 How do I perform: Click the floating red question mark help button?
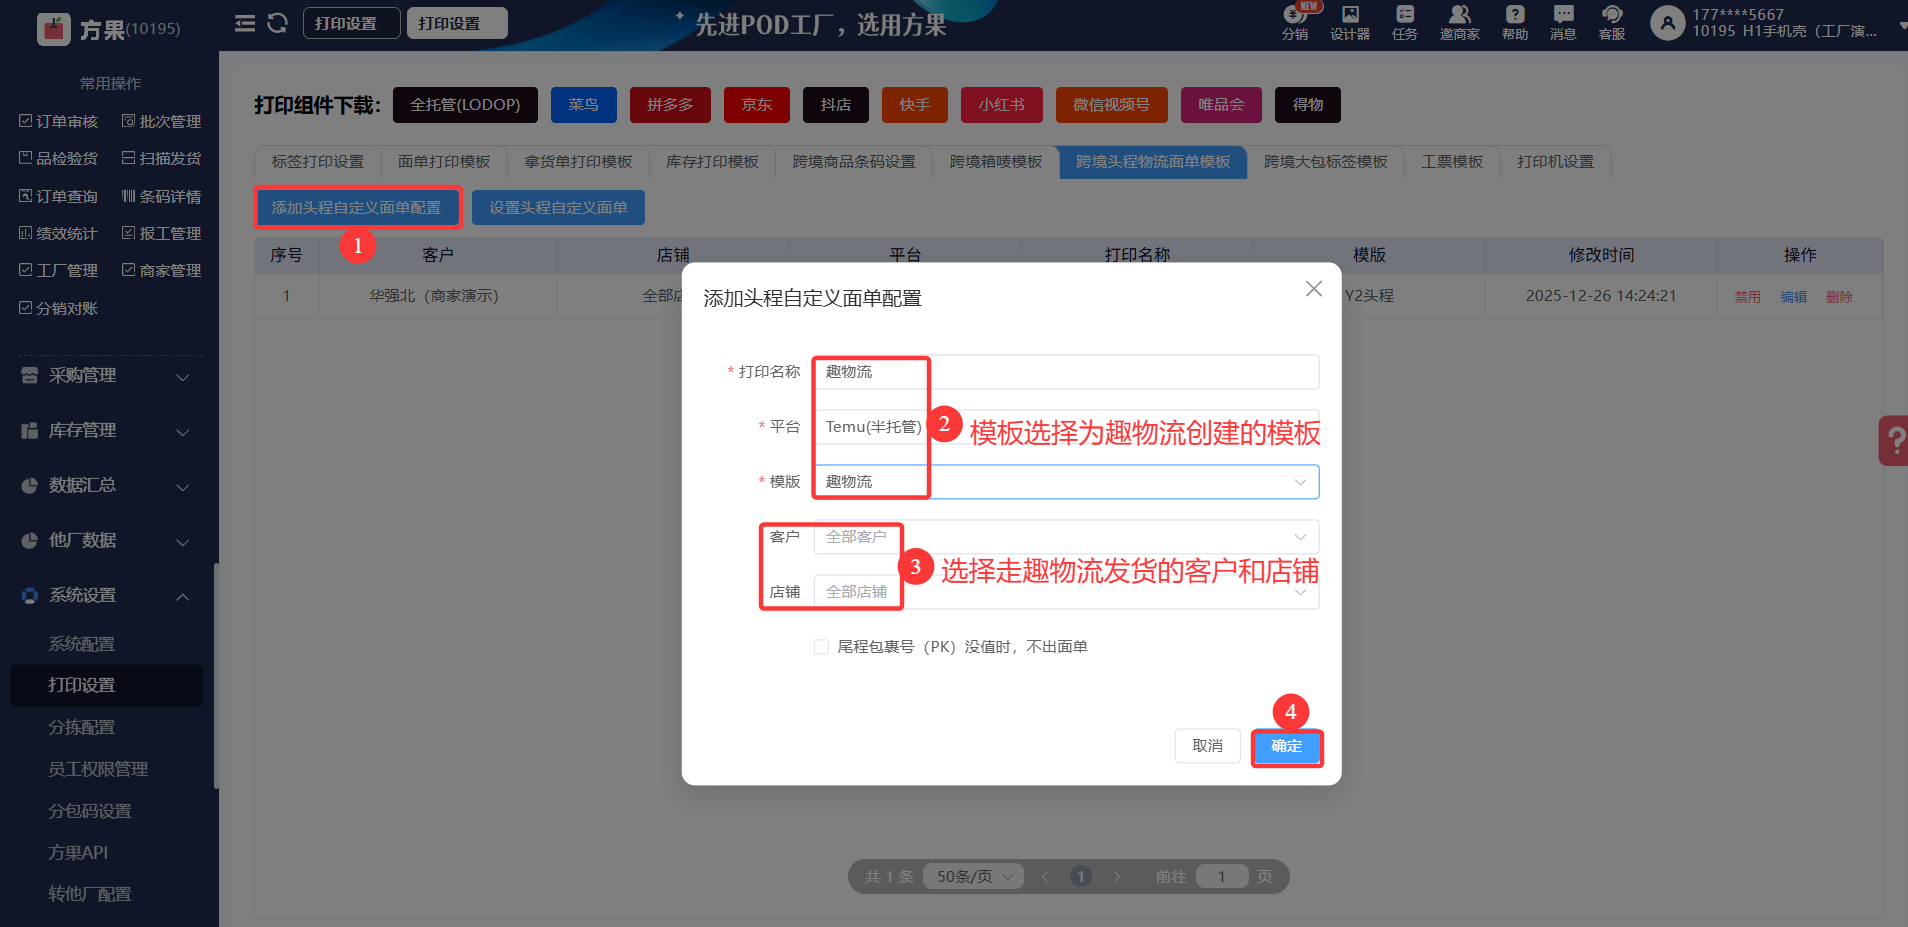click(x=1894, y=440)
